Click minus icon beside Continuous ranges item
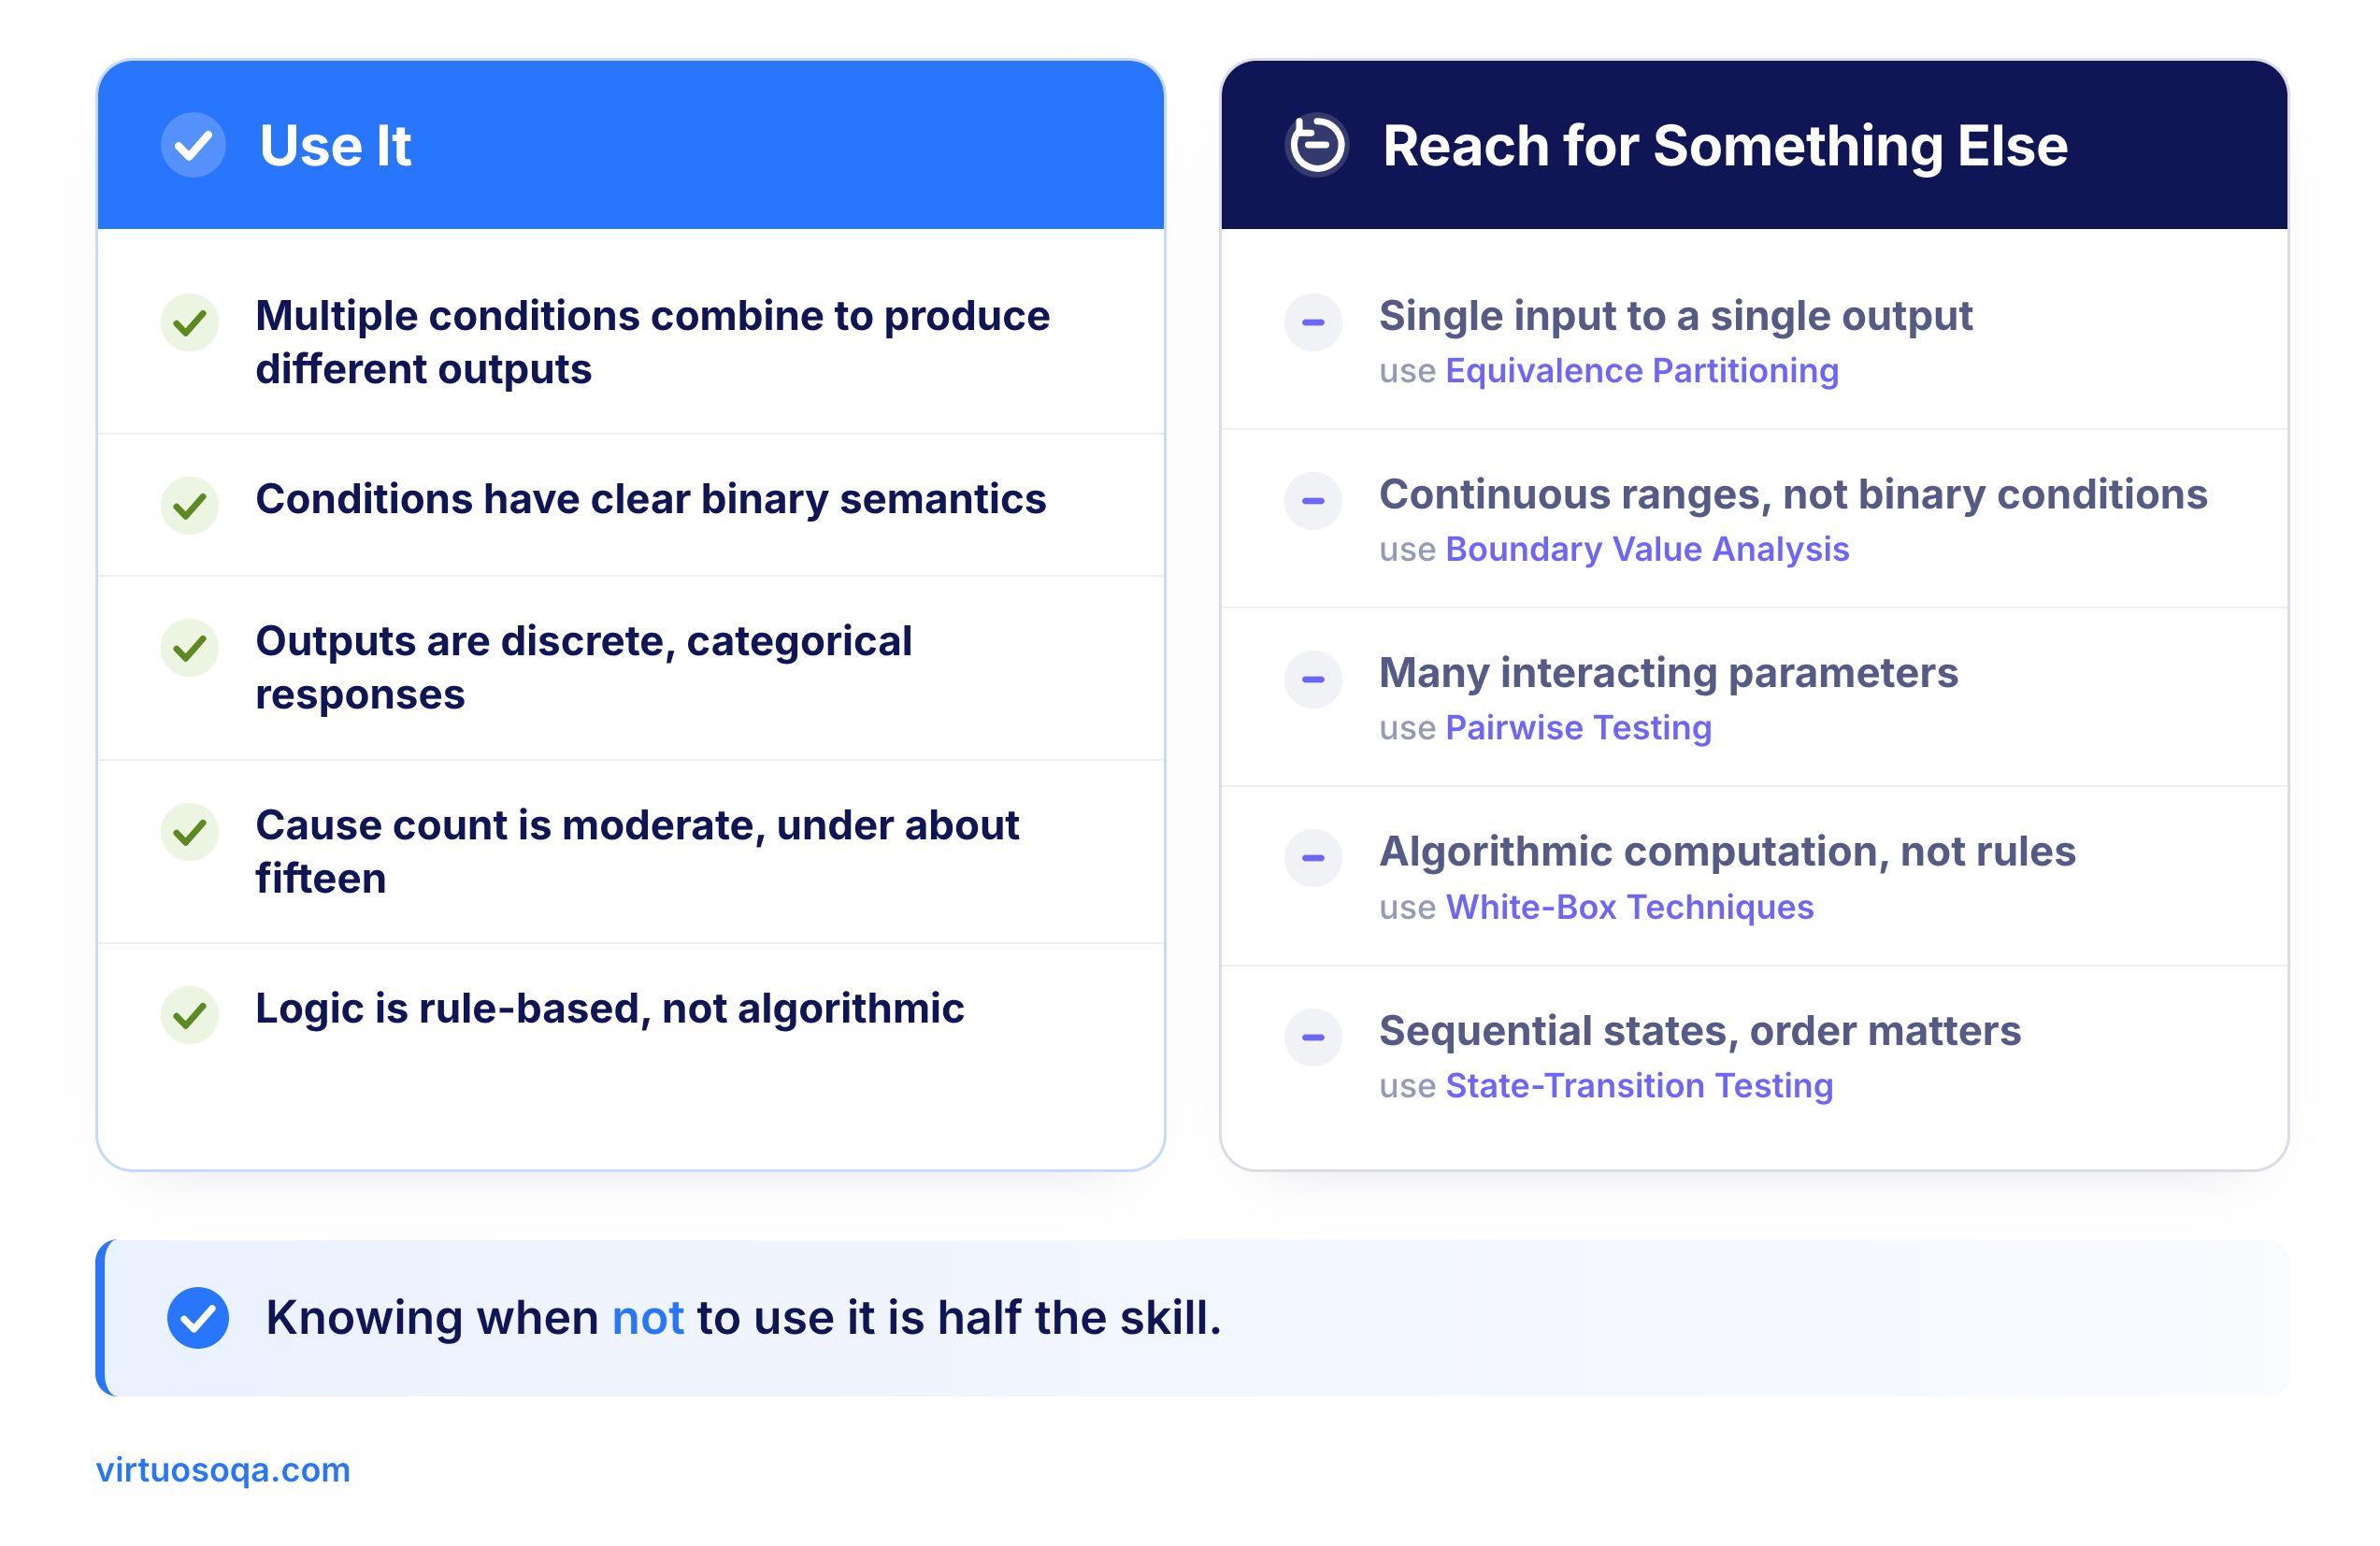 click(1313, 501)
